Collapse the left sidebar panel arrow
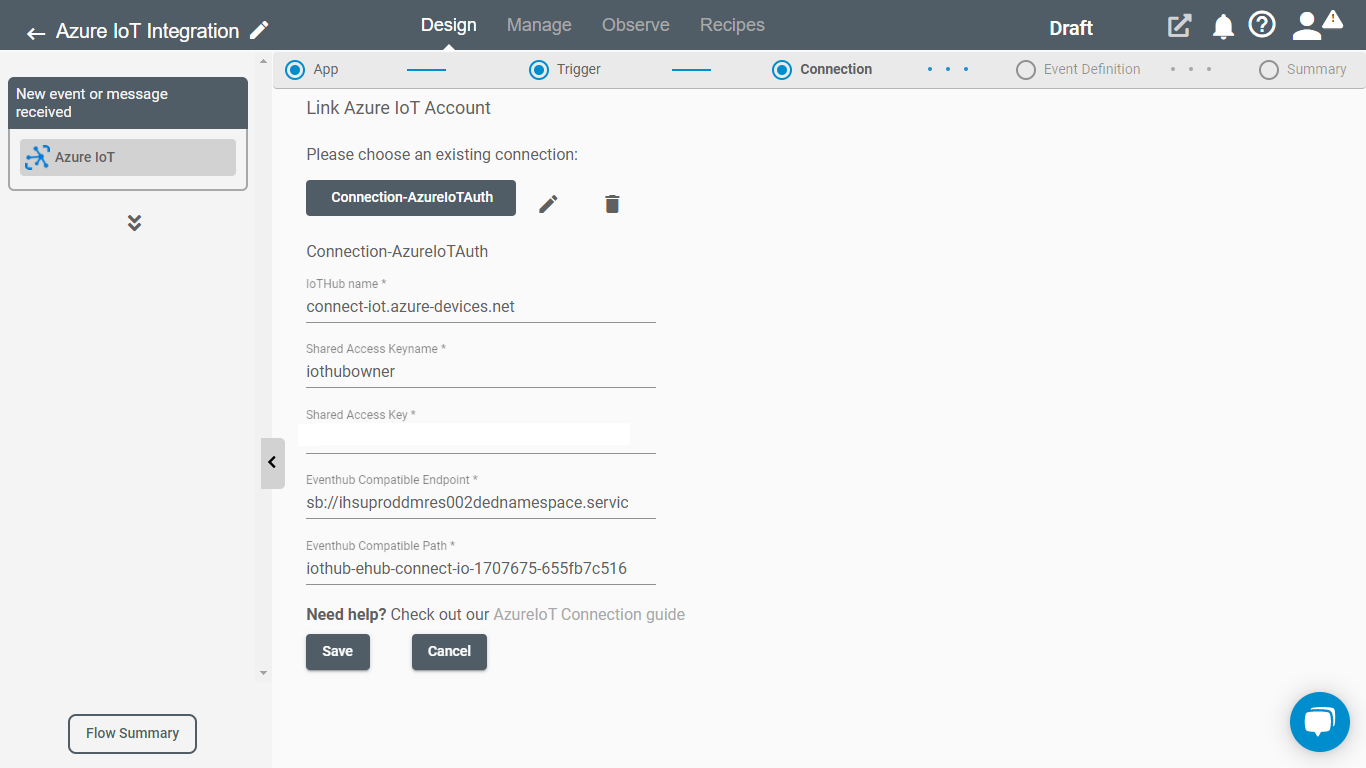This screenshot has height=768, width=1366. 272,463
